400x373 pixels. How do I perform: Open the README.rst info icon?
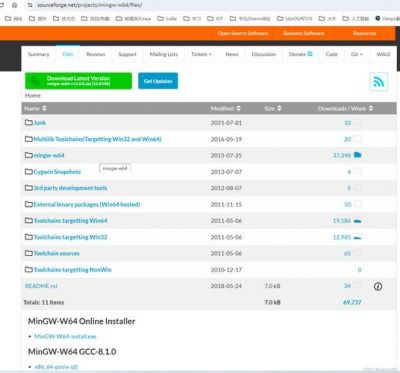378,286
